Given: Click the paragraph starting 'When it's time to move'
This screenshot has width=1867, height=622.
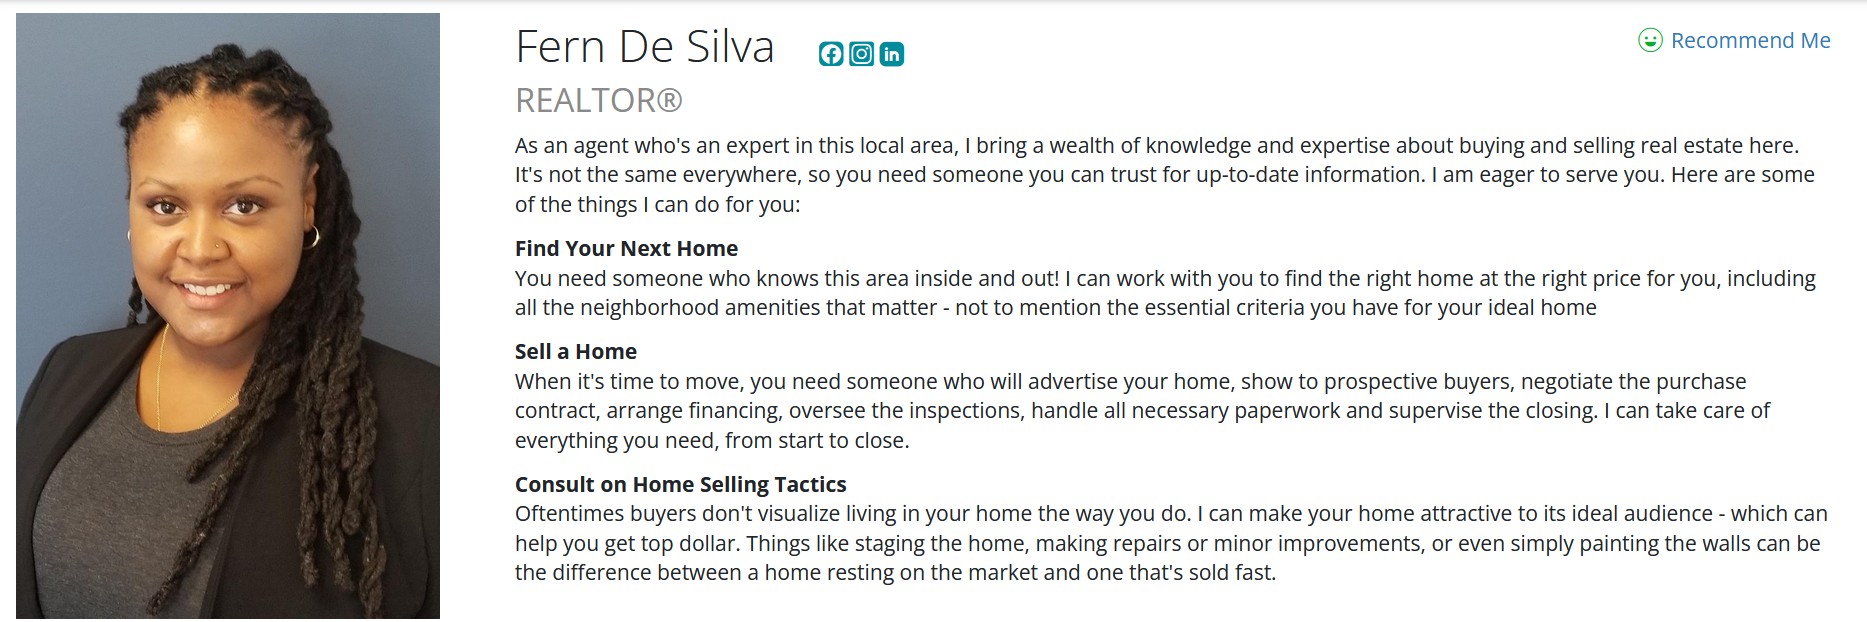Looking at the screenshot, I should click(1140, 411).
